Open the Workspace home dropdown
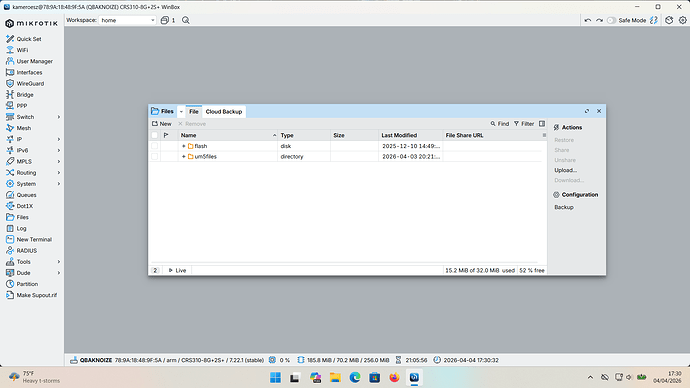690x388 pixels. coord(128,20)
